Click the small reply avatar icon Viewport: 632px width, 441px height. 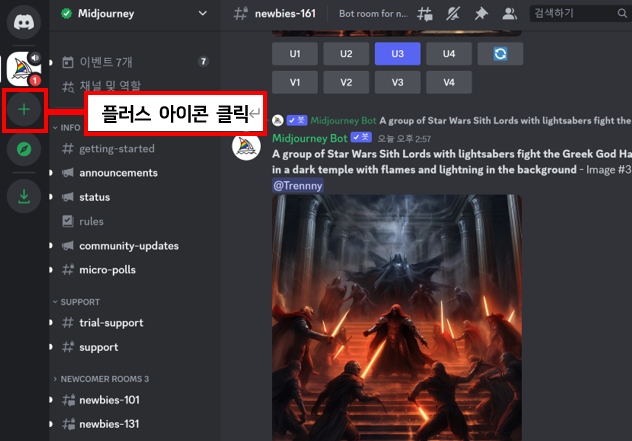pyautogui.click(x=278, y=120)
